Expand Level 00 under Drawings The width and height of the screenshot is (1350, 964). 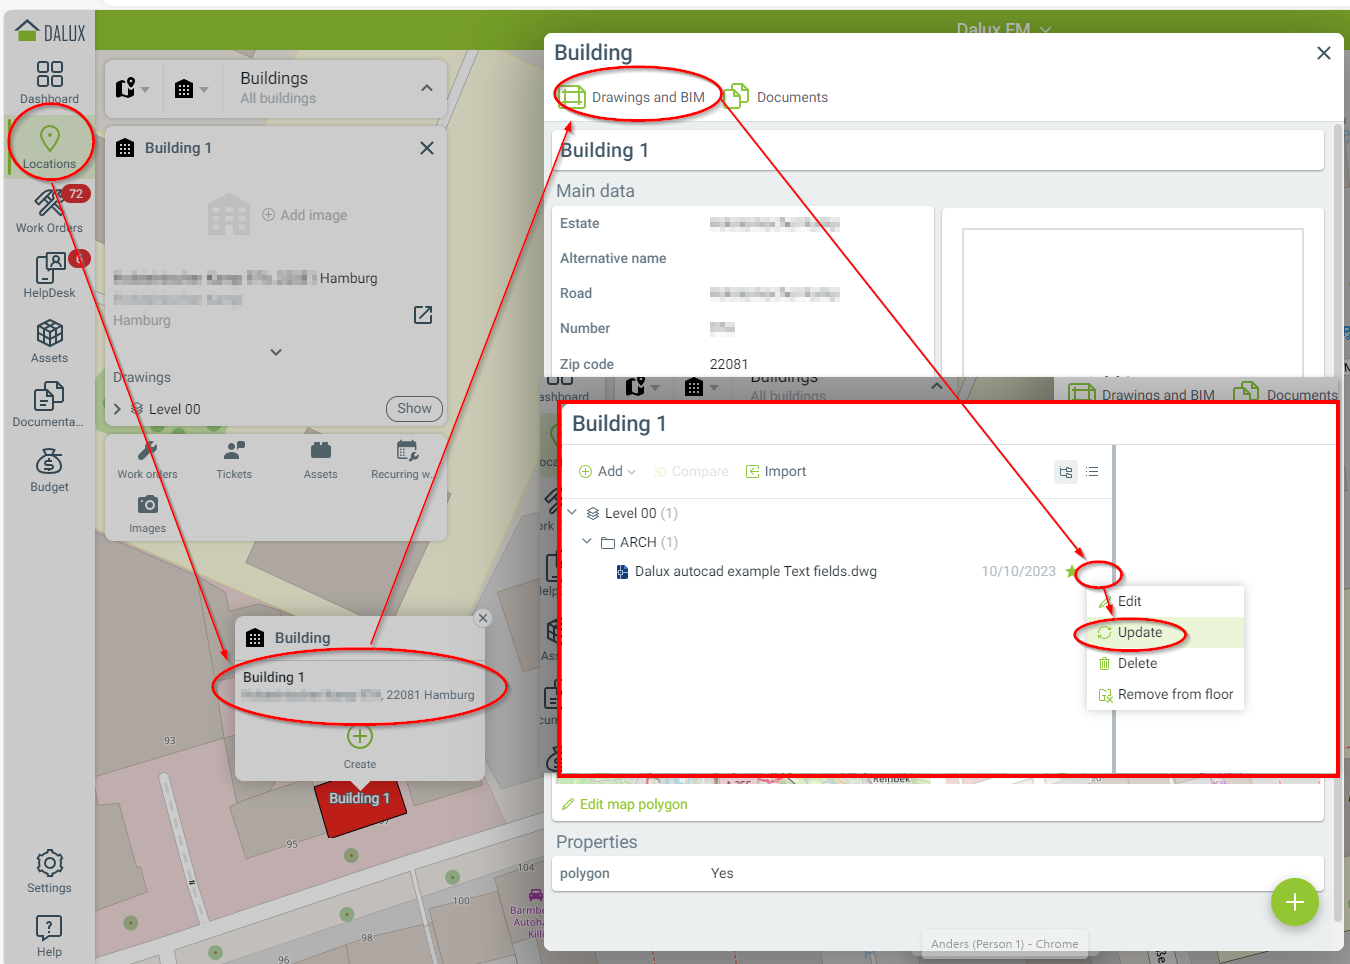click(x=118, y=409)
